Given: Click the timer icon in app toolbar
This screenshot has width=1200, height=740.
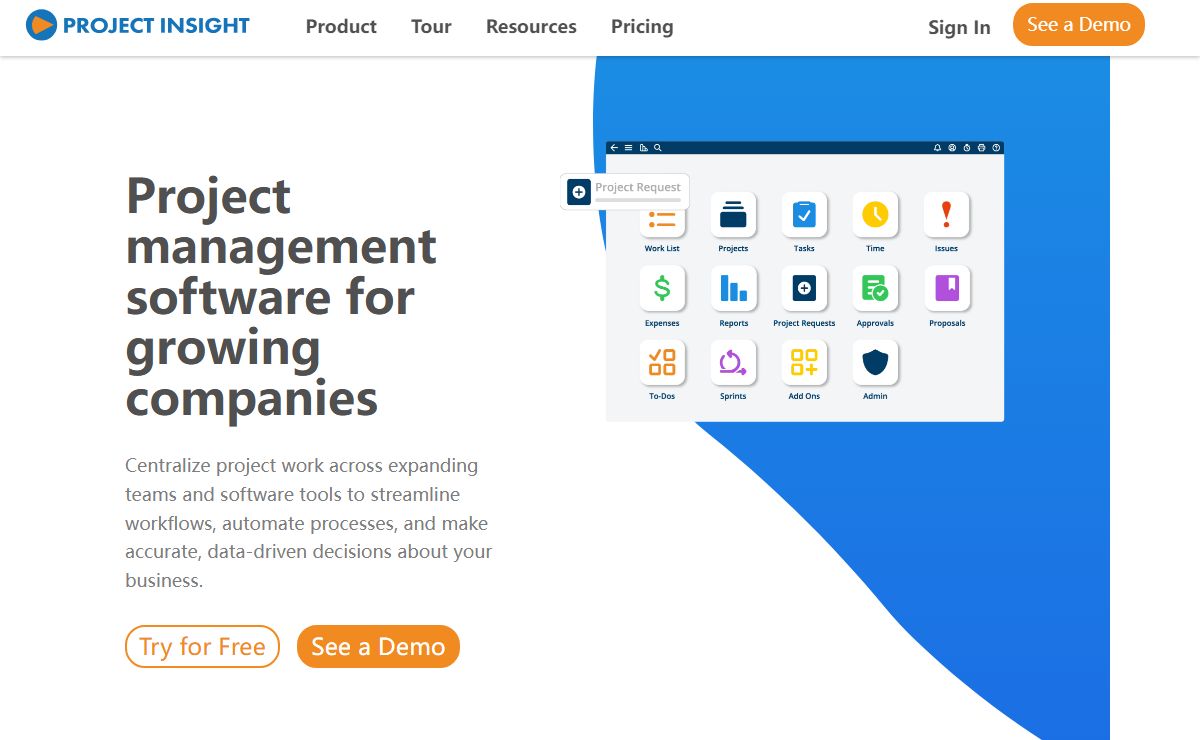Looking at the screenshot, I should click(967, 148).
